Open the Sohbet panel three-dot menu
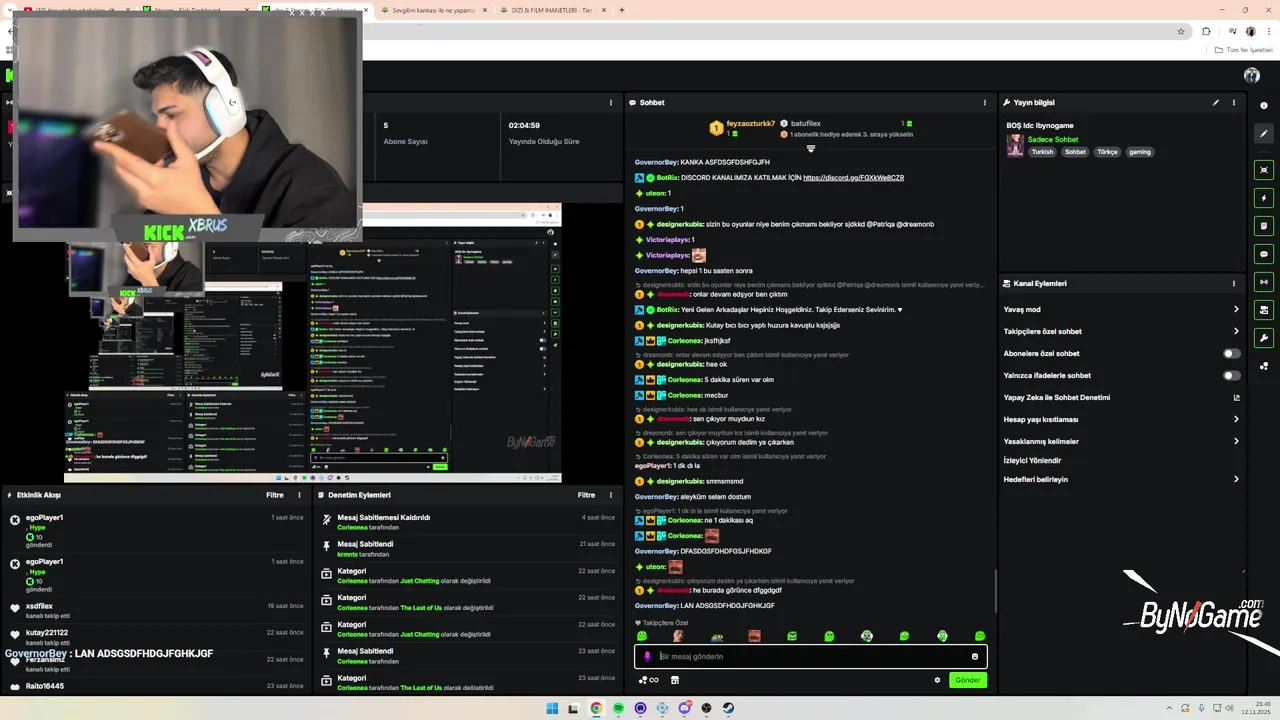This screenshot has width=1280, height=720. (985, 102)
